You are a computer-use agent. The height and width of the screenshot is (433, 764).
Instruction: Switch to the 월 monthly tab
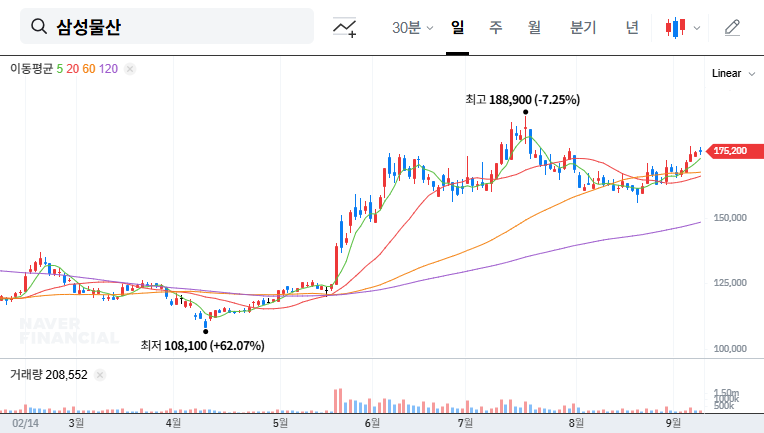point(535,27)
